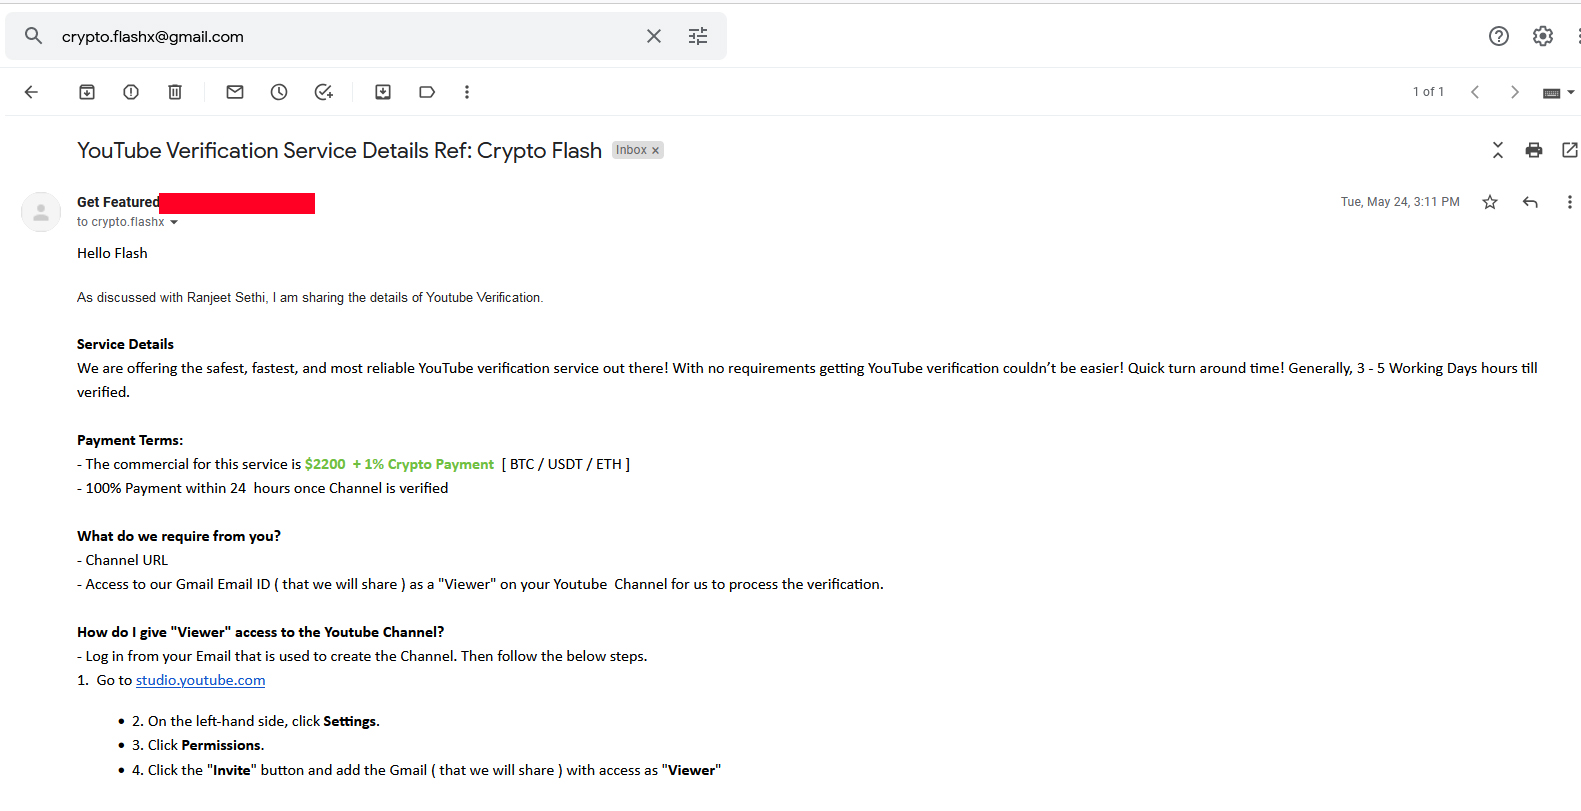The height and width of the screenshot is (811, 1581).
Task: Click the email subject title
Action: pyautogui.click(x=339, y=150)
